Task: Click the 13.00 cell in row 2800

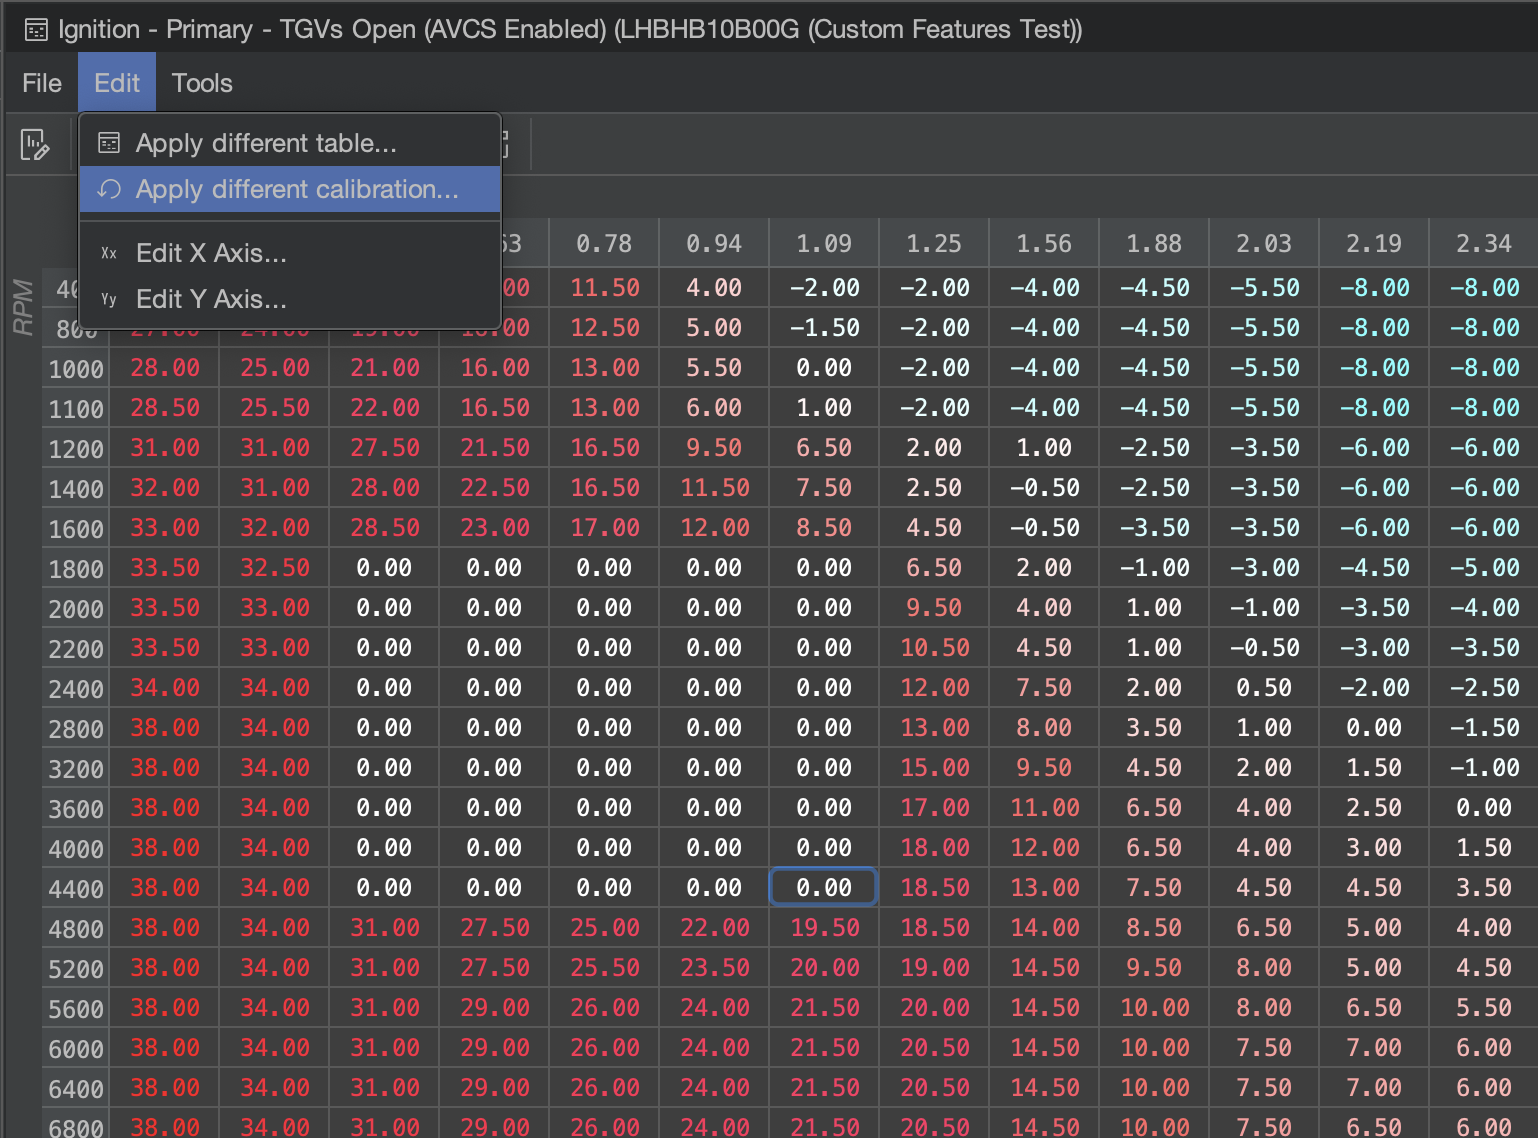Action: [934, 727]
